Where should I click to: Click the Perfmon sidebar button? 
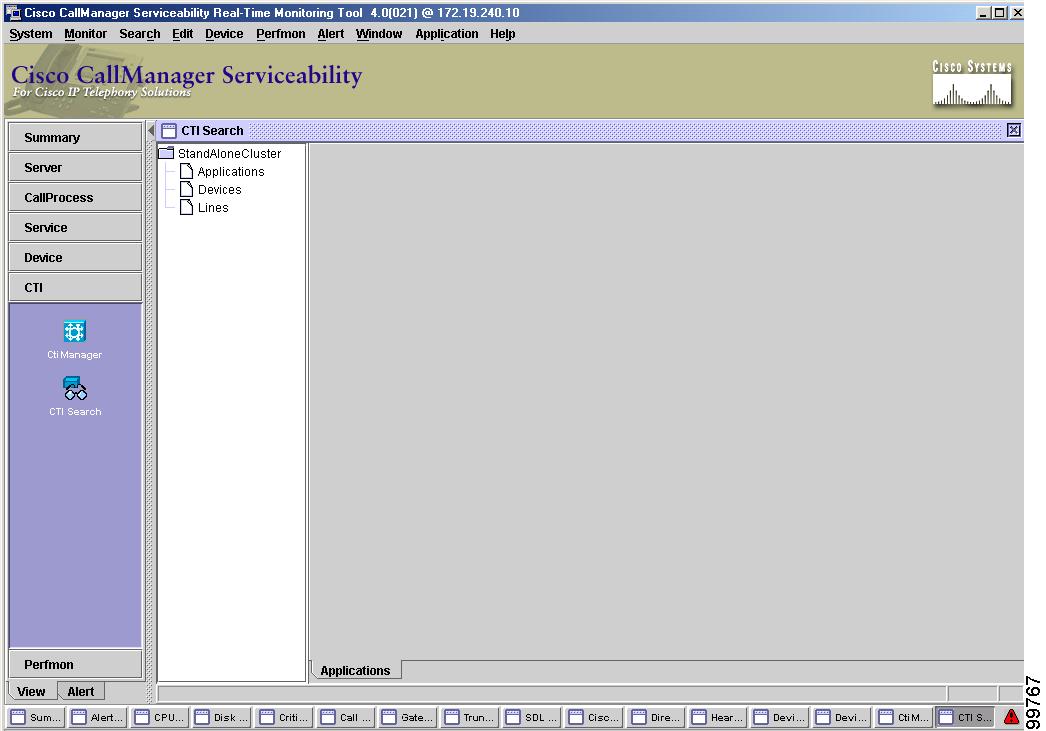75,664
